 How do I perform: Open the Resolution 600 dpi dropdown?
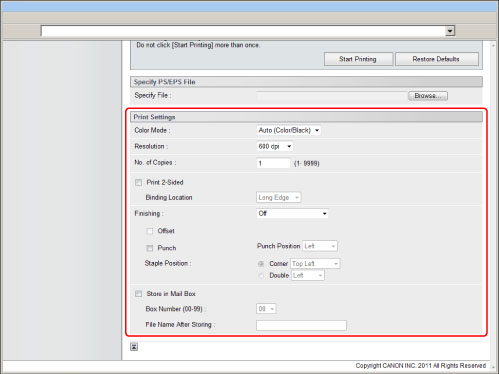274,146
